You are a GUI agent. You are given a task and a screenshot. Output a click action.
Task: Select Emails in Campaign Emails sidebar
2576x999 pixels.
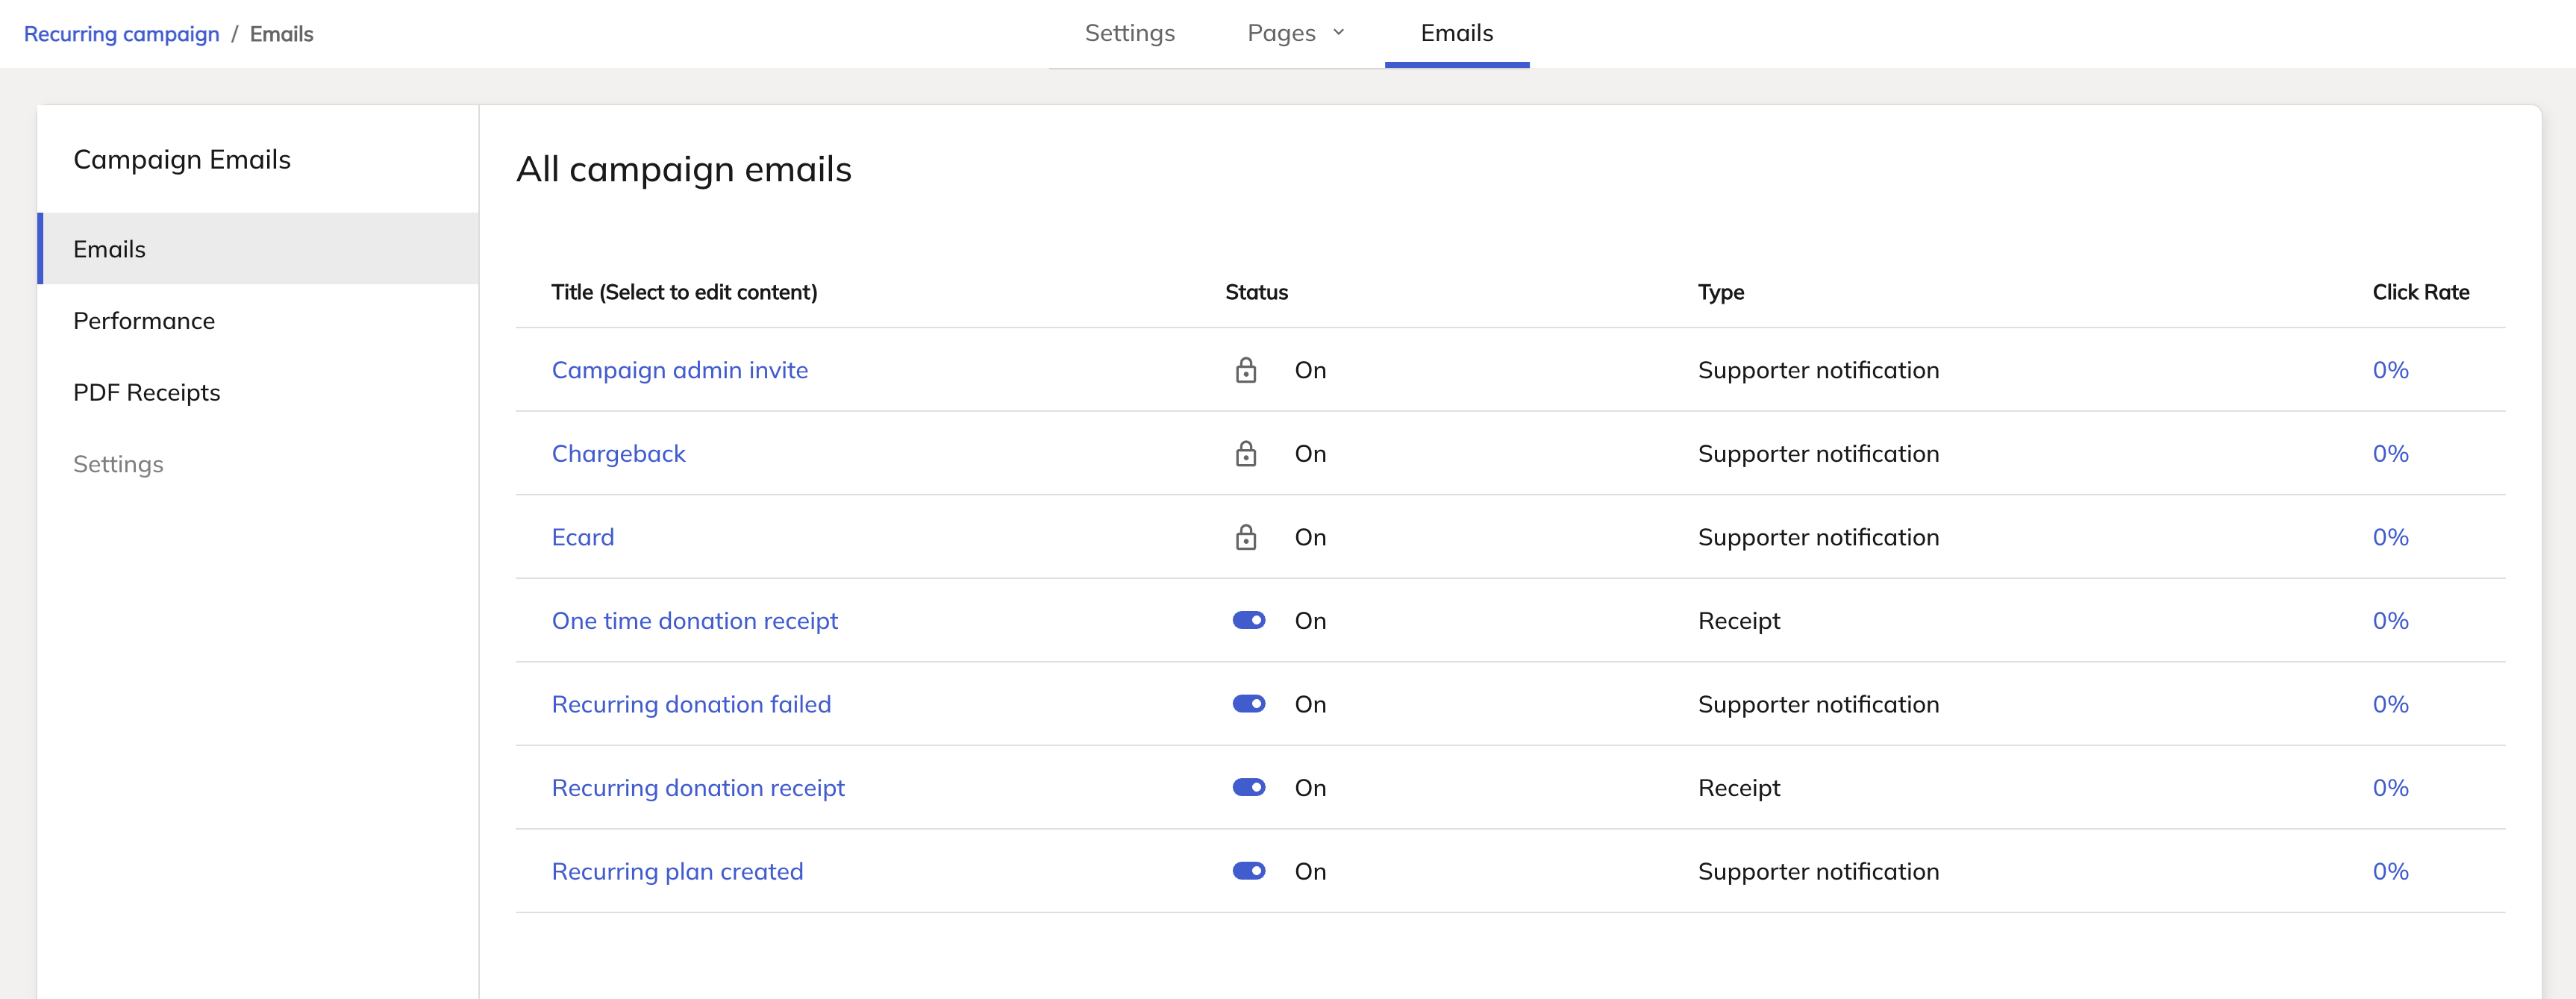point(109,249)
